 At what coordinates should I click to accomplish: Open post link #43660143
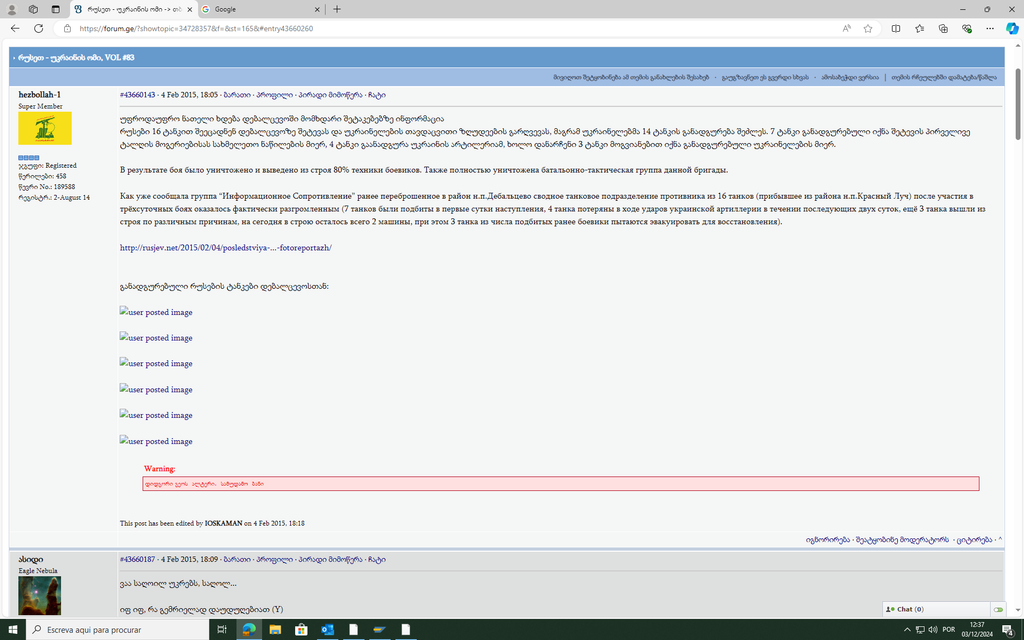[138, 95]
